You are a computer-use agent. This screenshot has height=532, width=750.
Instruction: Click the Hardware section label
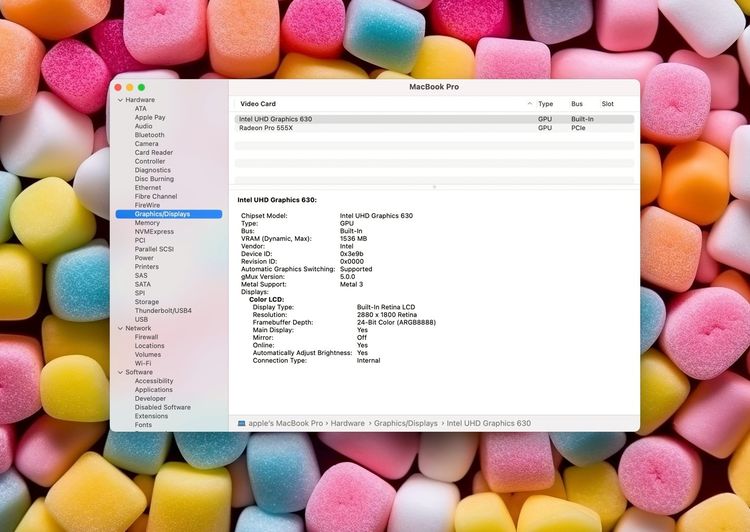pos(140,100)
